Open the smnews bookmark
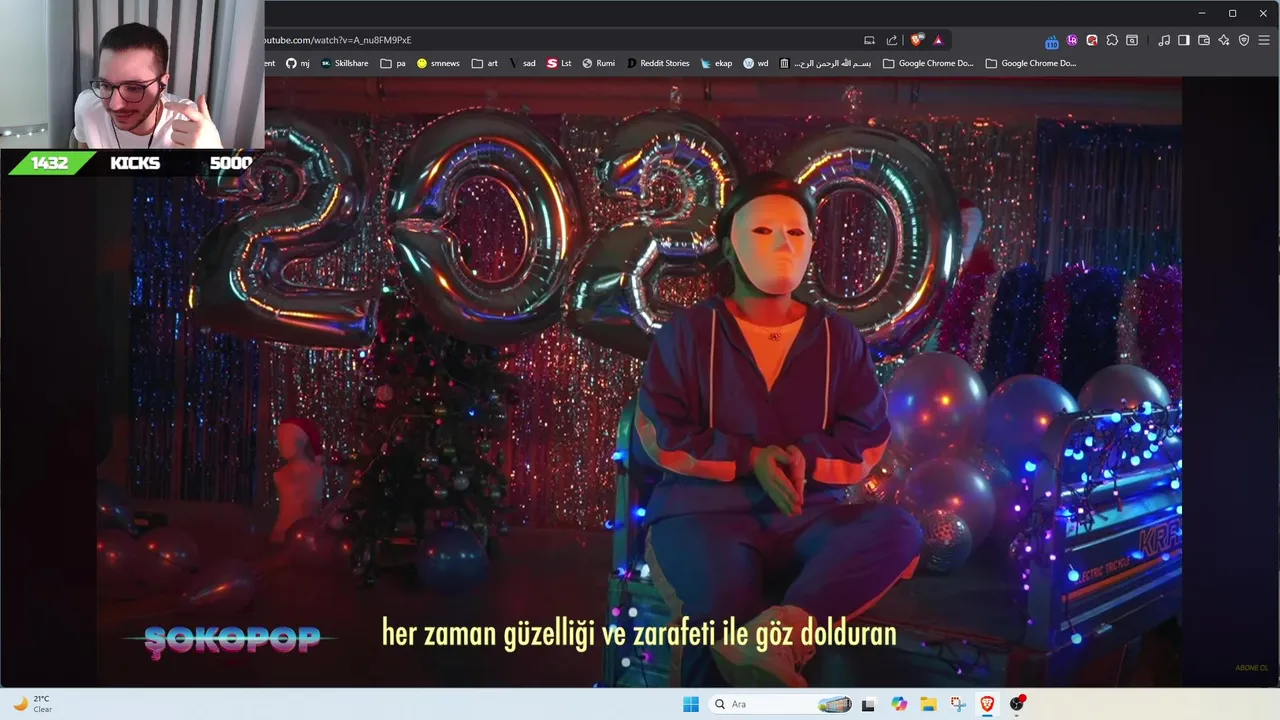Screen dimensions: 1280x720 pyautogui.click(x=438, y=63)
